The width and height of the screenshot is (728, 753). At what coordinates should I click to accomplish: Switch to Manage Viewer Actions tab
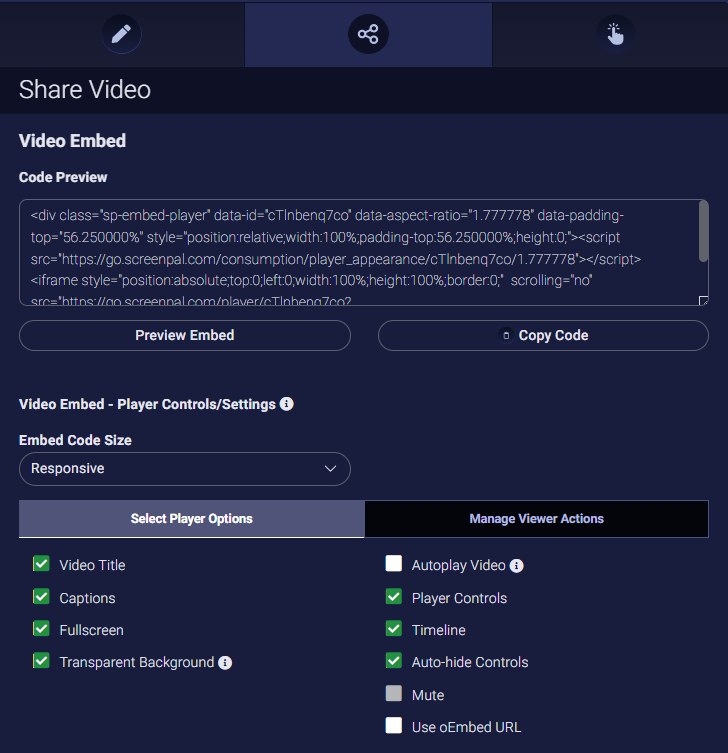tap(536, 519)
